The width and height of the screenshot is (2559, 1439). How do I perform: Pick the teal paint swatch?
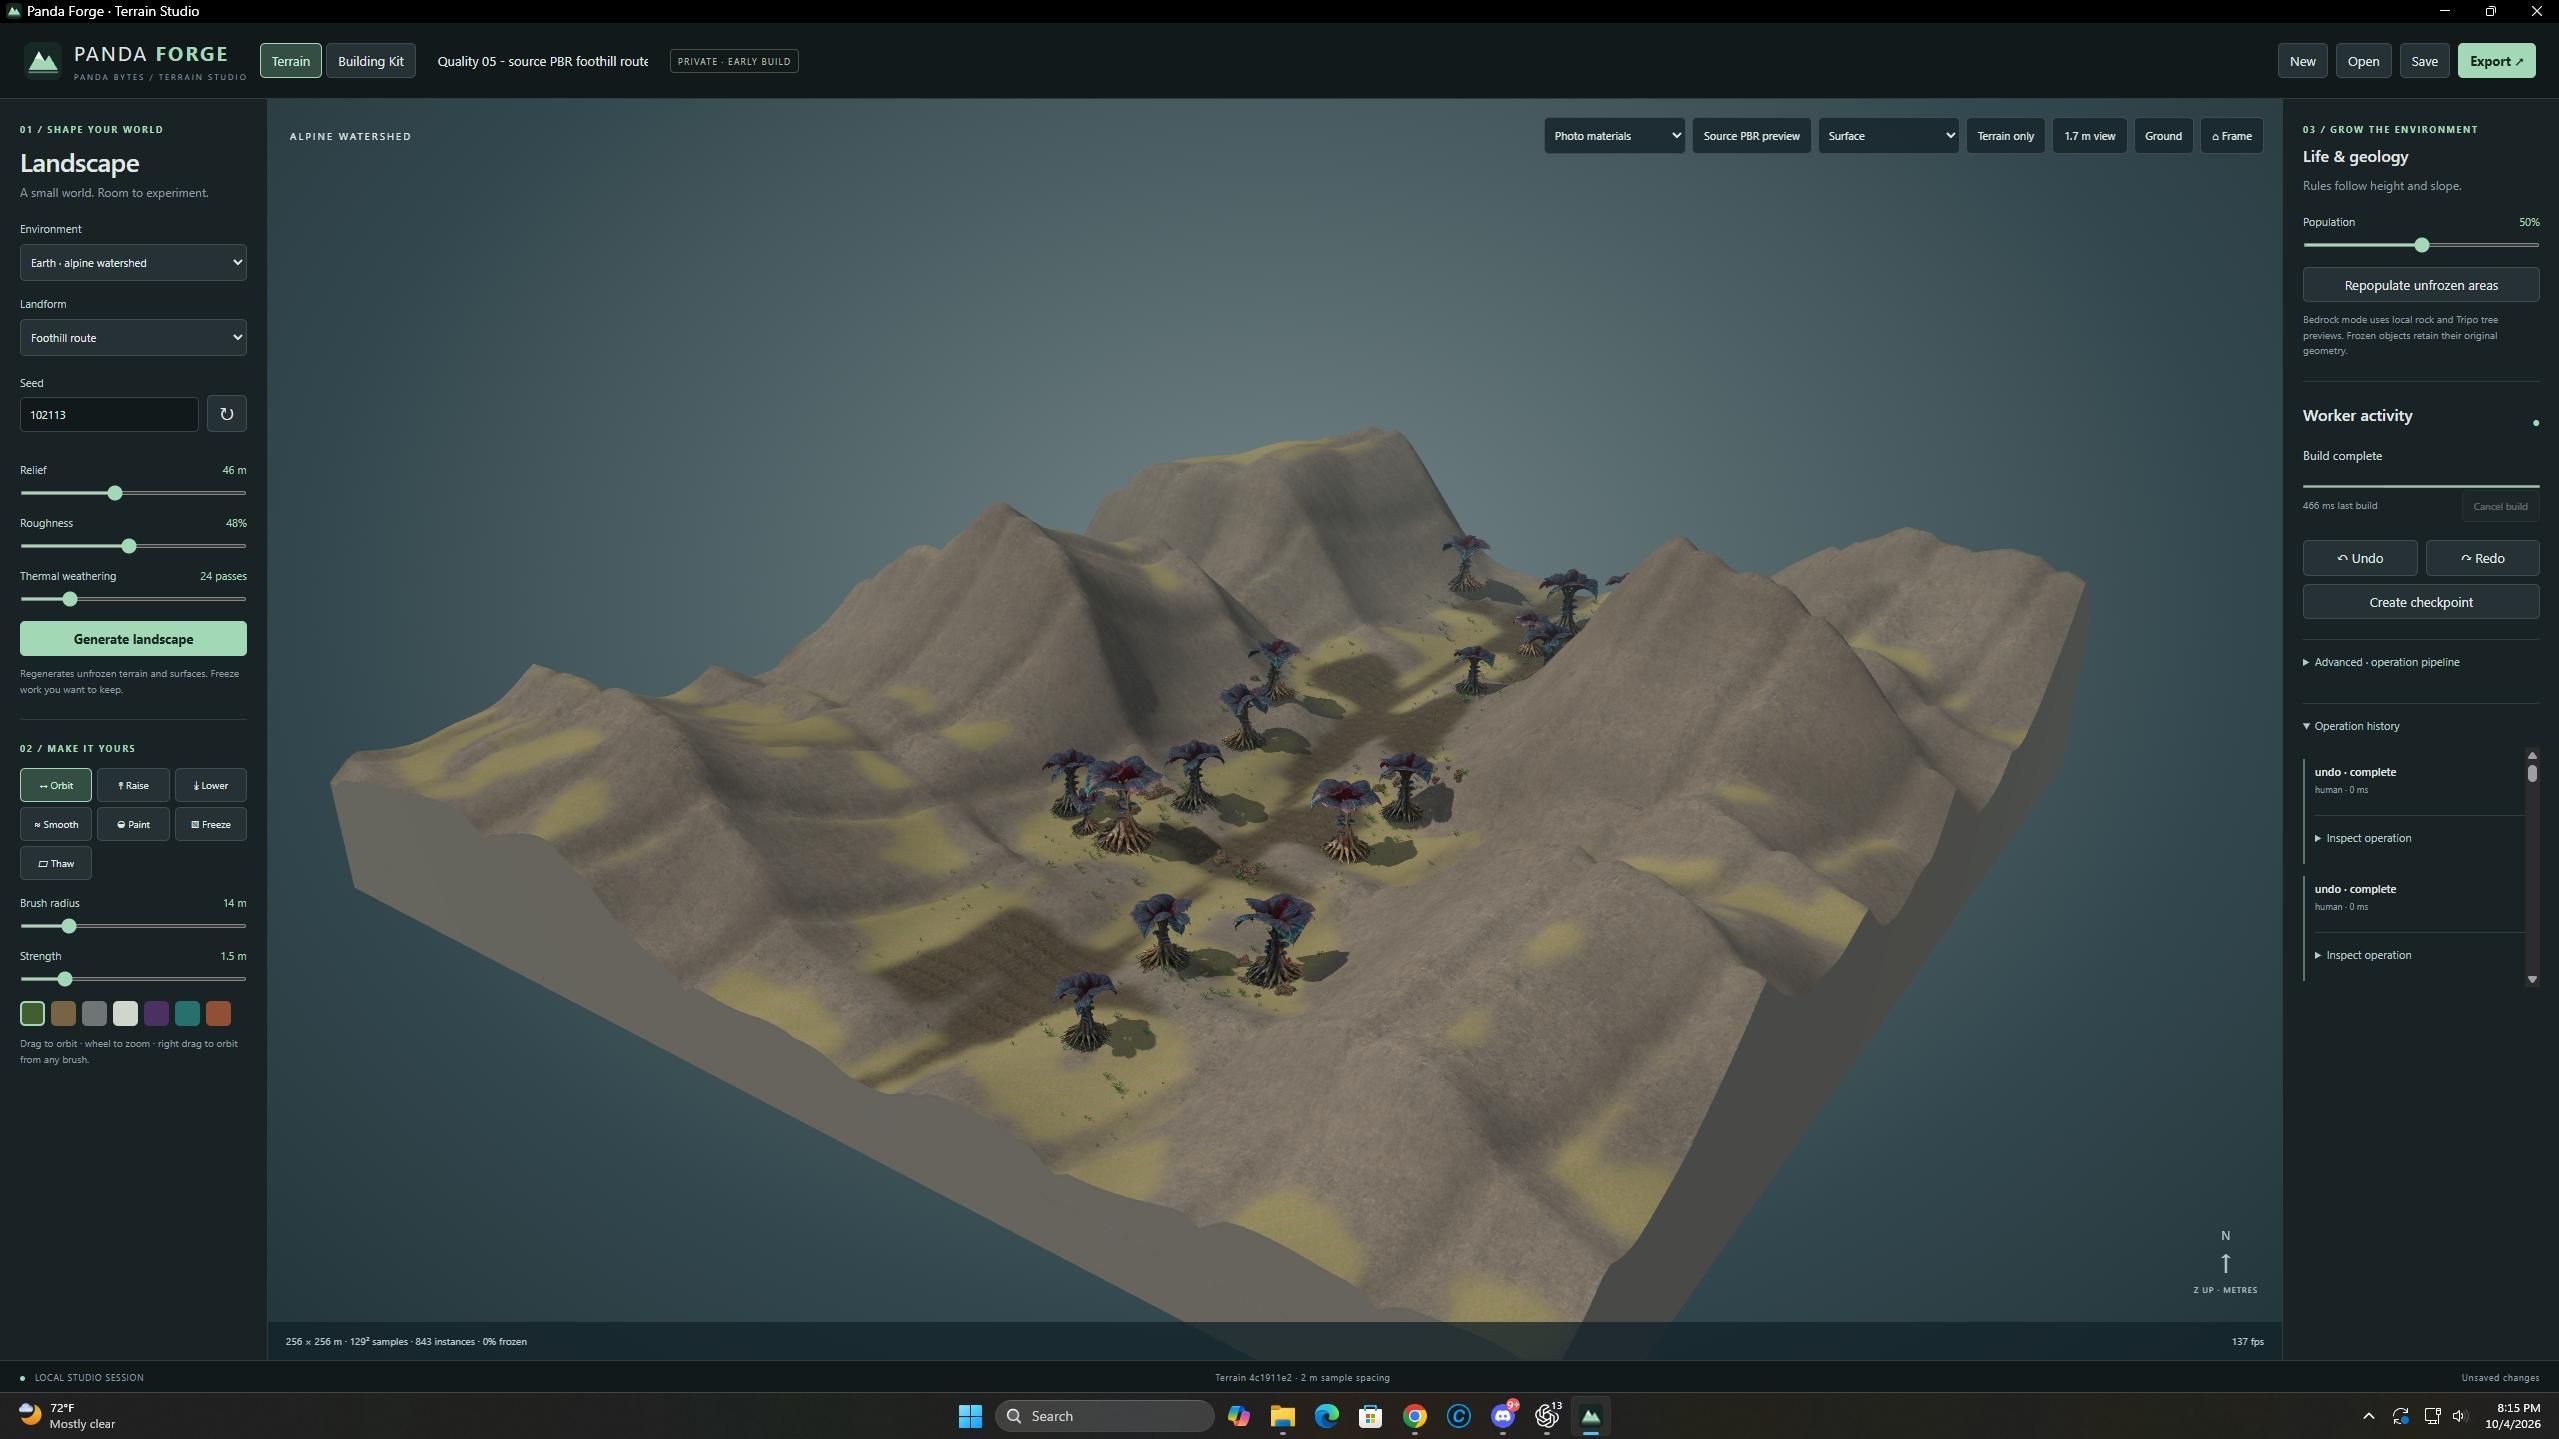(187, 1014)
